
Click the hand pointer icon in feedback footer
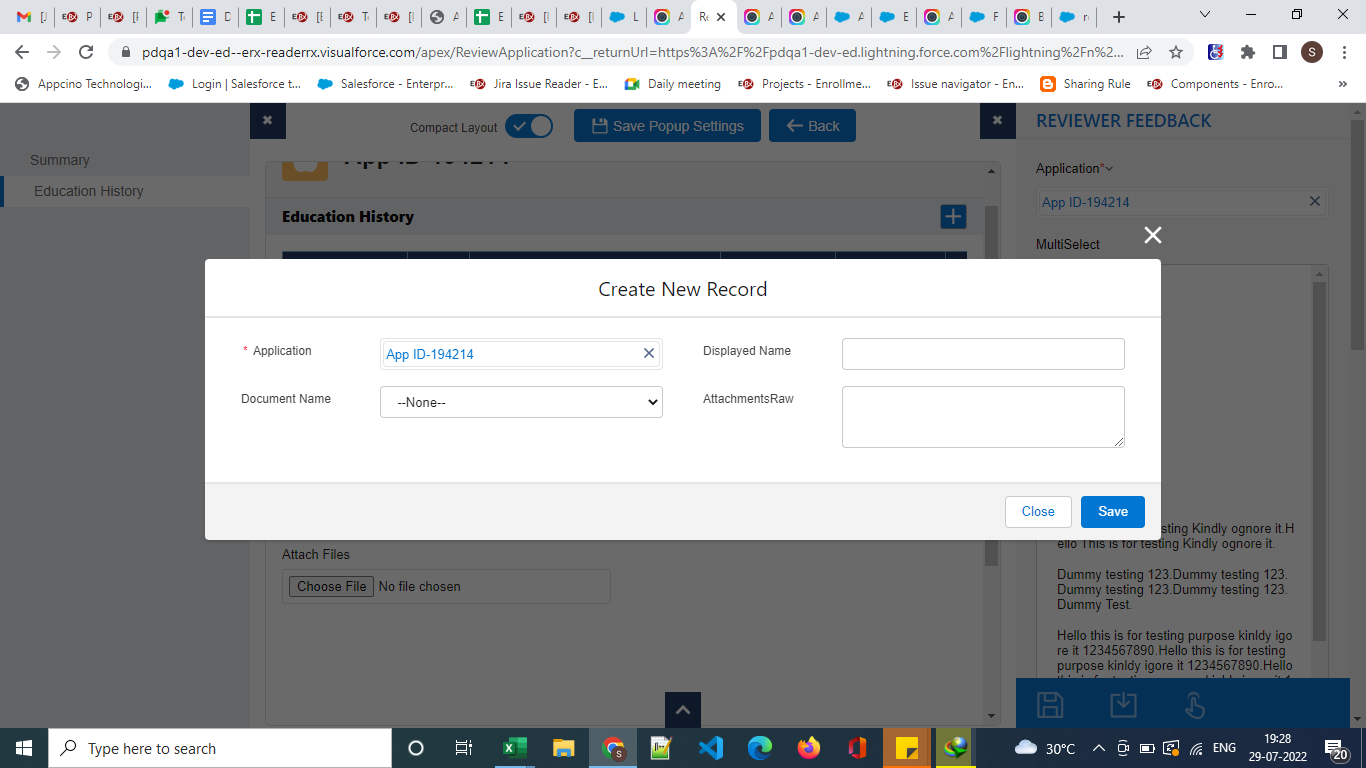click(1194, 704)
